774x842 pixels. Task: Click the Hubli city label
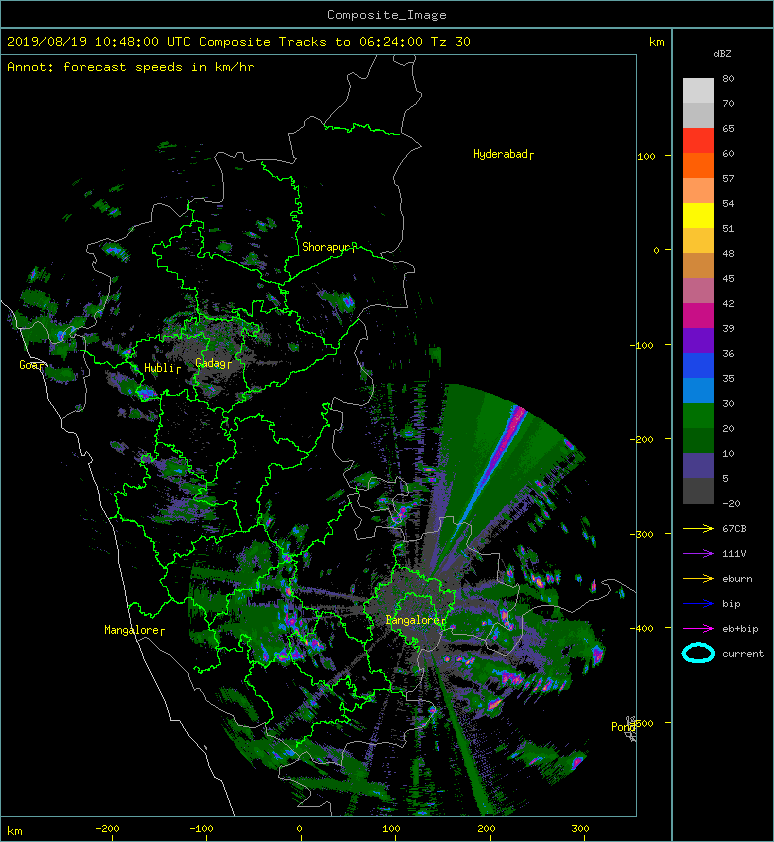coord(162,368)
